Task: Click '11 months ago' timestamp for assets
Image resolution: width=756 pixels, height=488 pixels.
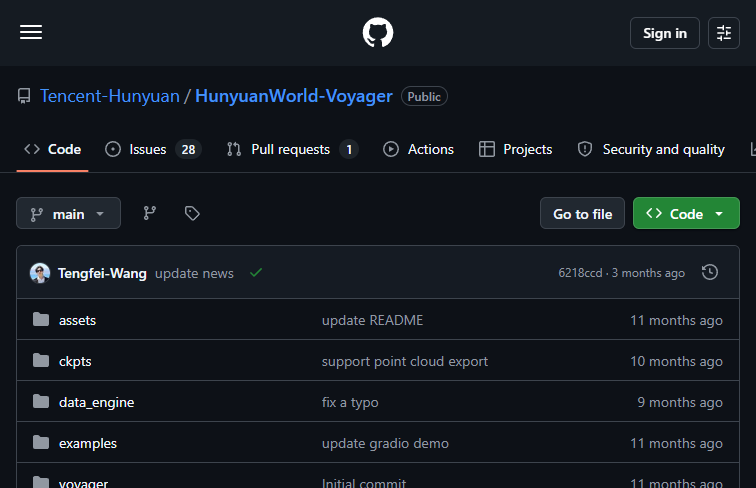Action: tap(676, 321)
